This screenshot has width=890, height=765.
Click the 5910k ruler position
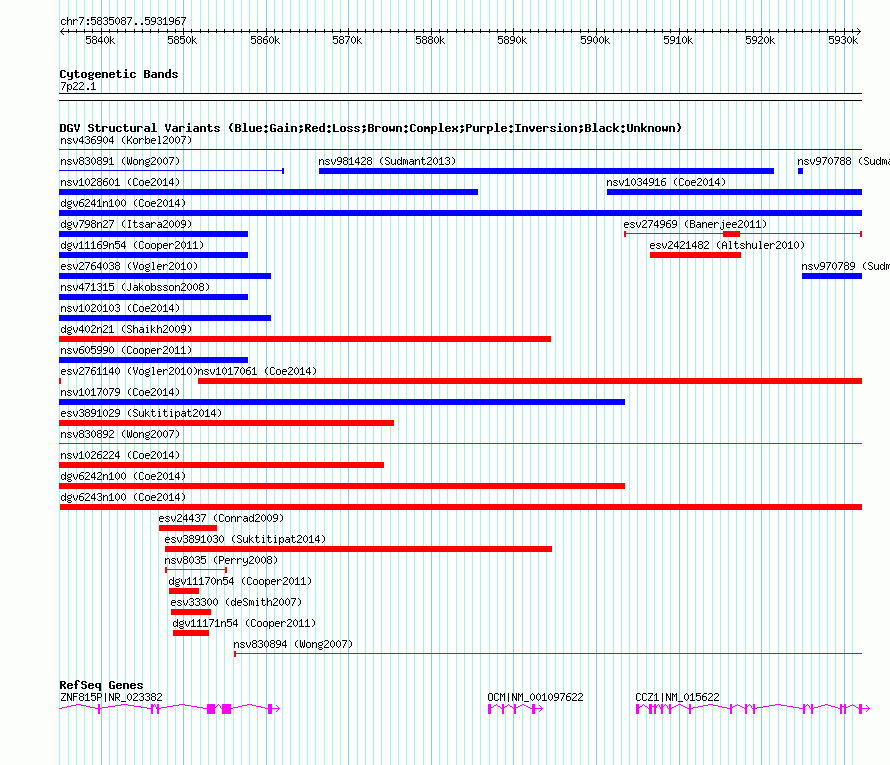click(678, 40)
